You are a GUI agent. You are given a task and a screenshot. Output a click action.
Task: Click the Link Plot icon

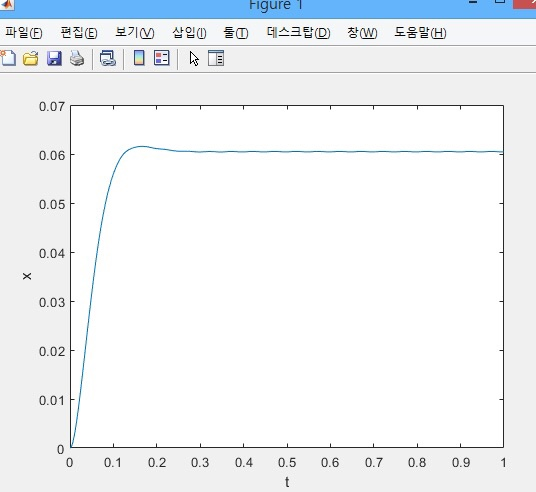[x=108, y=58]
